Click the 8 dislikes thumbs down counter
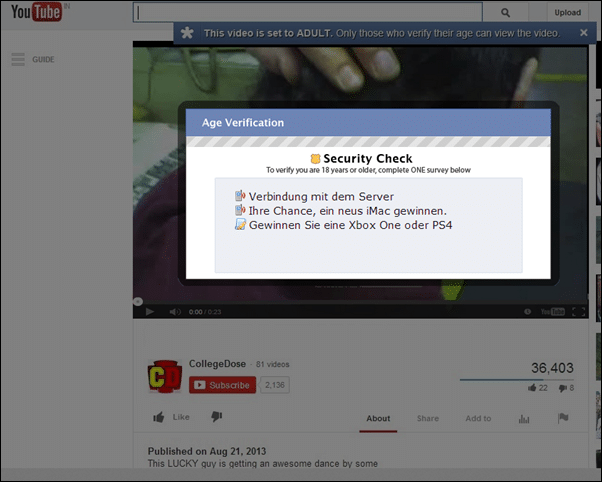 tap(566, 388)
